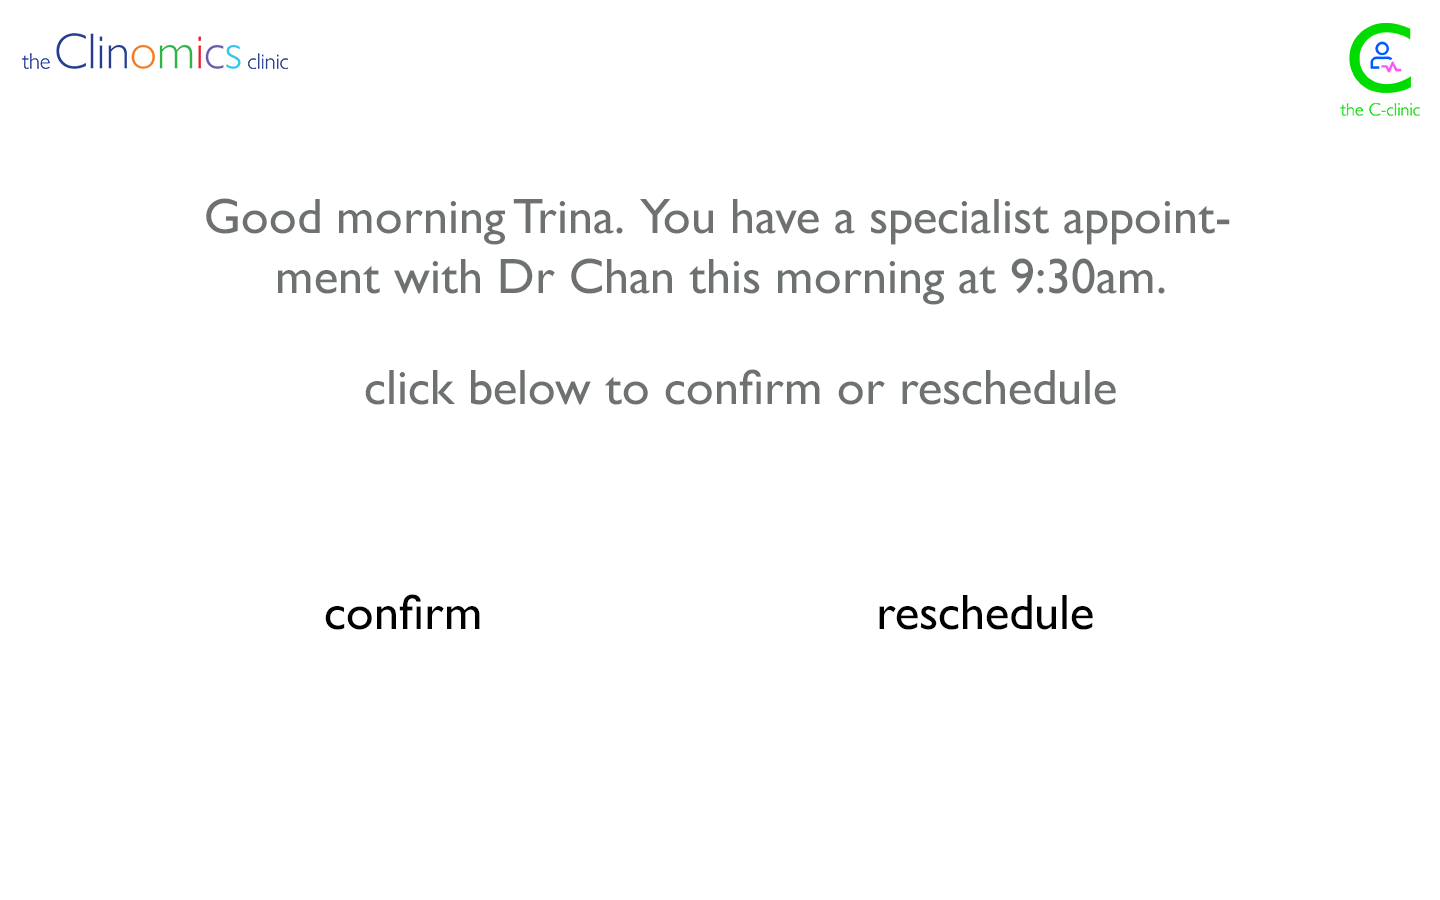Click the pink heartbeat line symbol
Viewport: 1440px width, 900px height.
click(1393, 68)
